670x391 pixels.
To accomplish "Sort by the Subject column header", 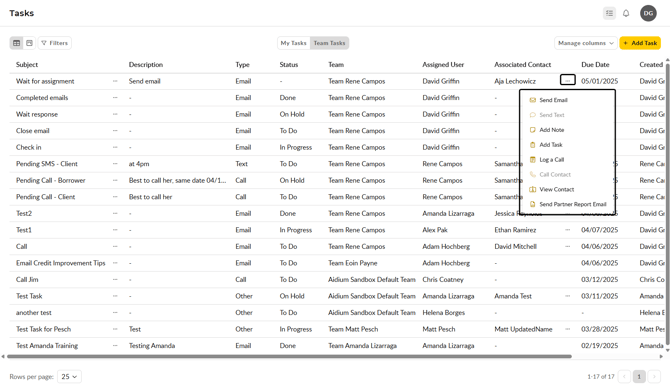I will click(x=27, y=65).
